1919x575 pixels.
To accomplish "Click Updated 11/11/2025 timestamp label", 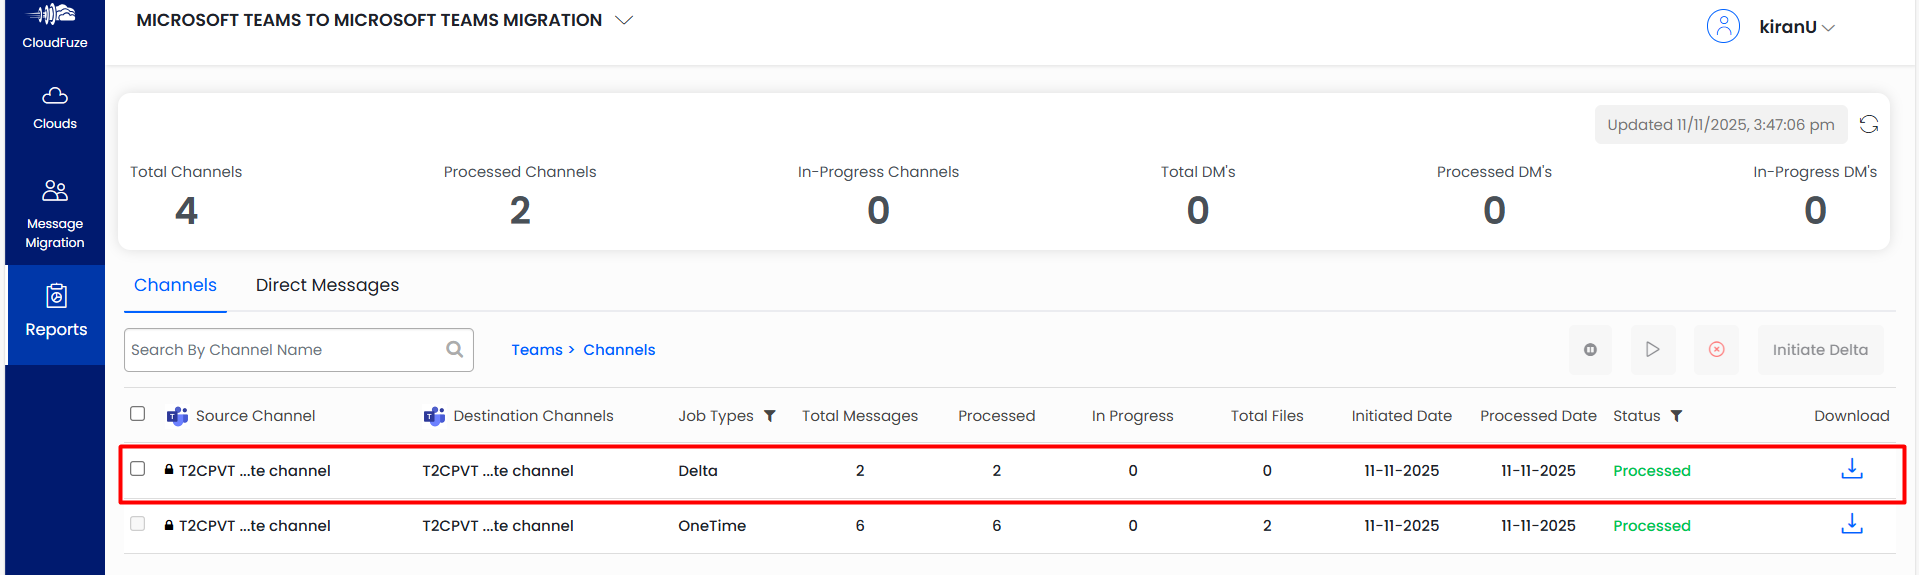I will (x=1720, y=125).
